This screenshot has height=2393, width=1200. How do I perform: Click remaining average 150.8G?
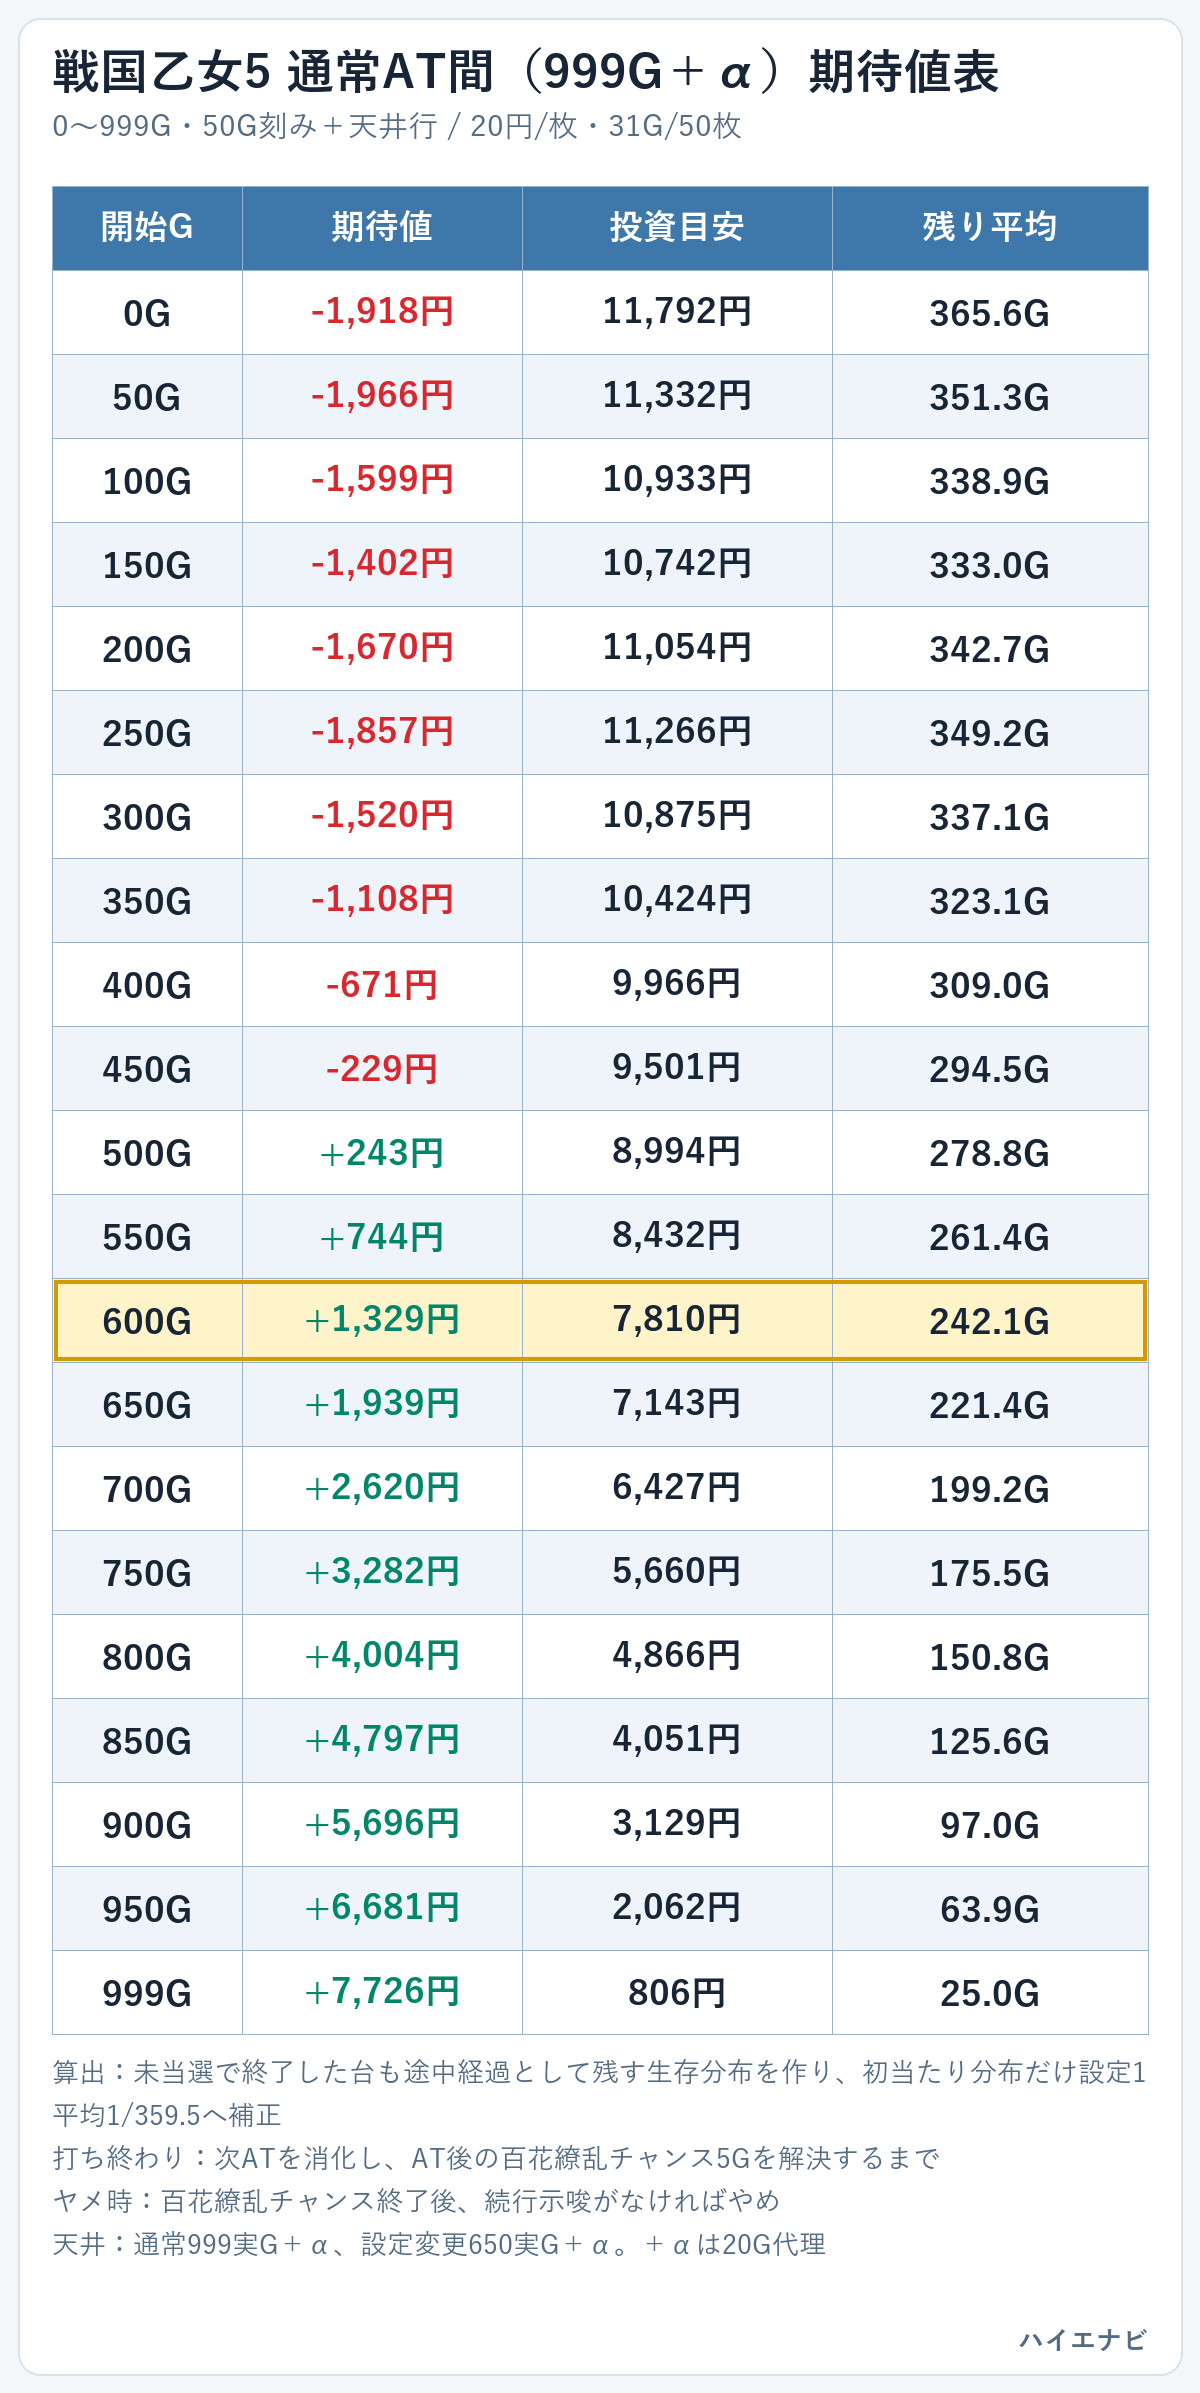[x=990, y=1657]
